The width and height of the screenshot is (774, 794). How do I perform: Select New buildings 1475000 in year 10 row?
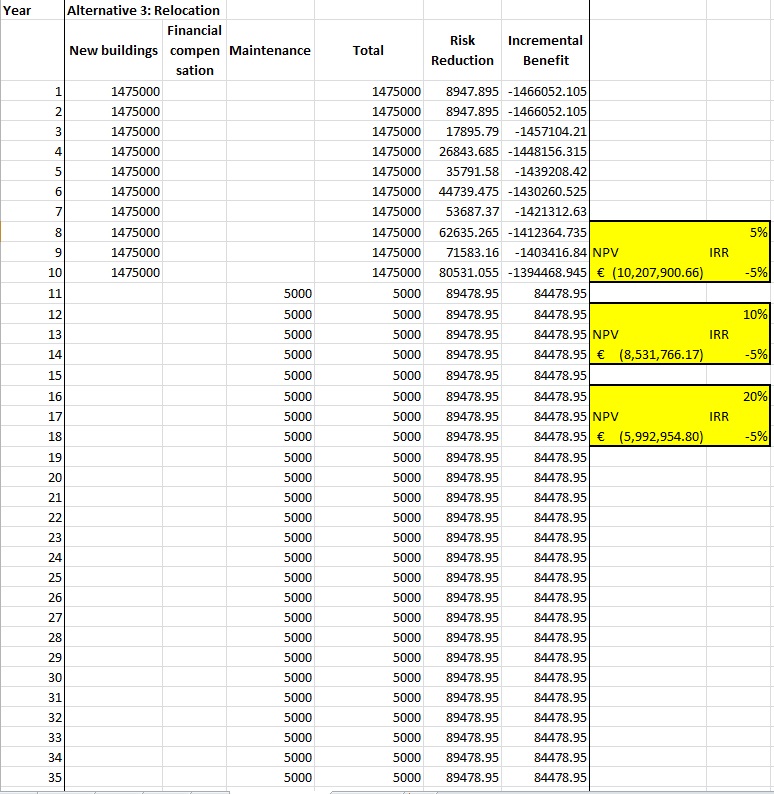point(114,272)
